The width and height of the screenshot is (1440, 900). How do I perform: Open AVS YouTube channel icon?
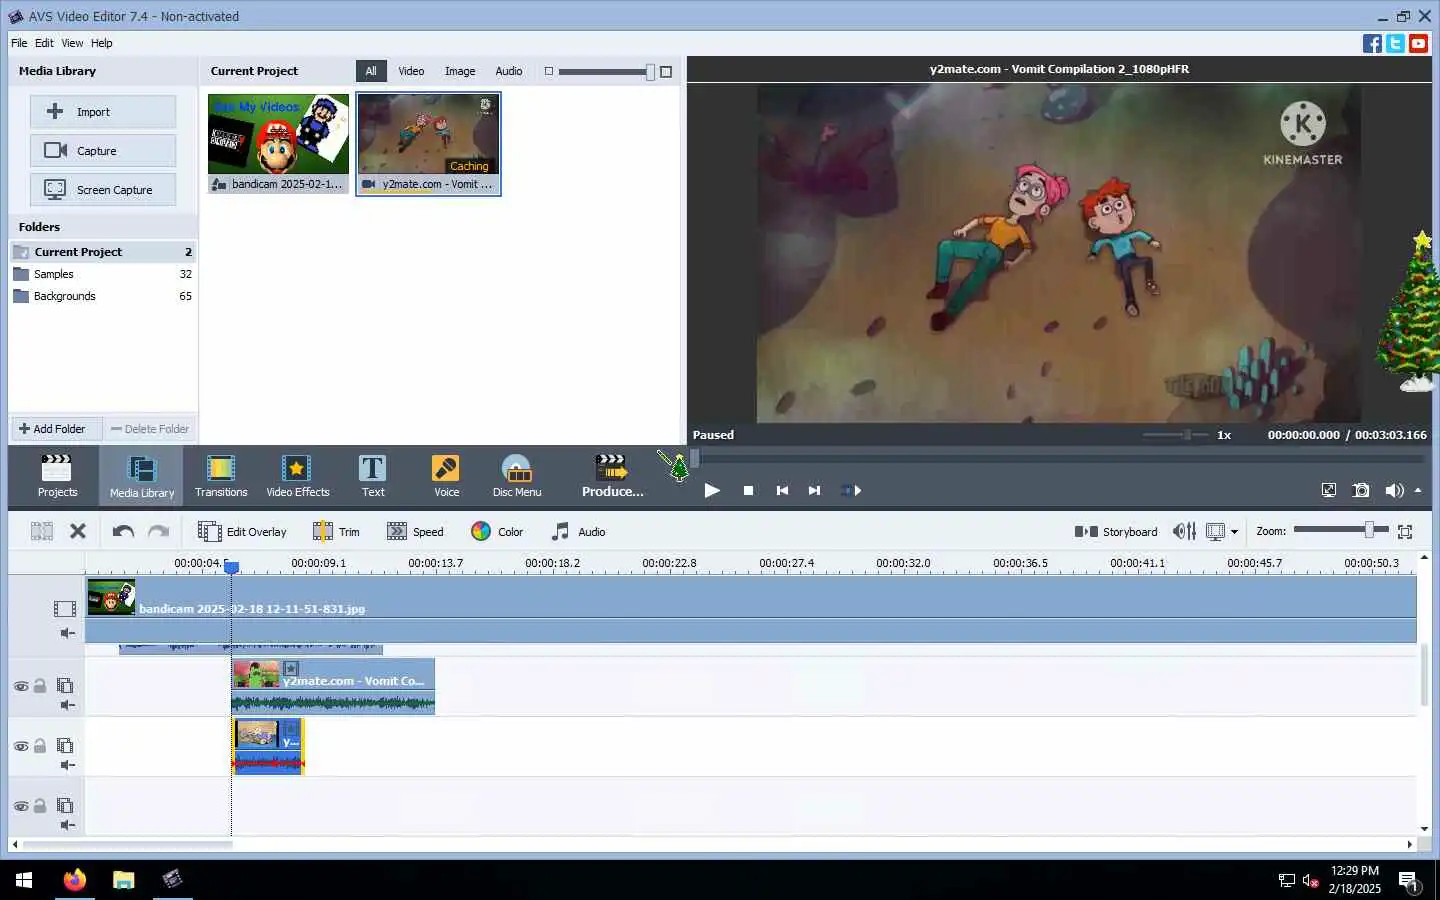point(1418,43)
